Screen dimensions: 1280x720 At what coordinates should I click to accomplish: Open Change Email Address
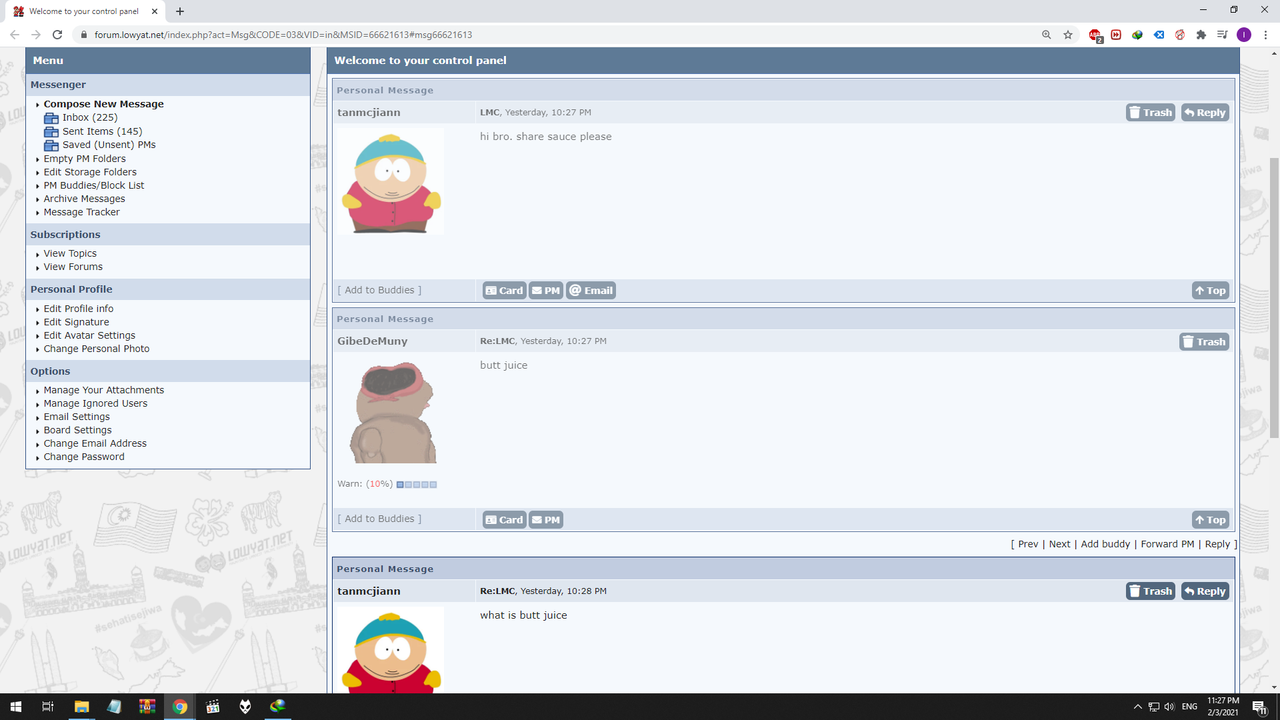[95, 444]
